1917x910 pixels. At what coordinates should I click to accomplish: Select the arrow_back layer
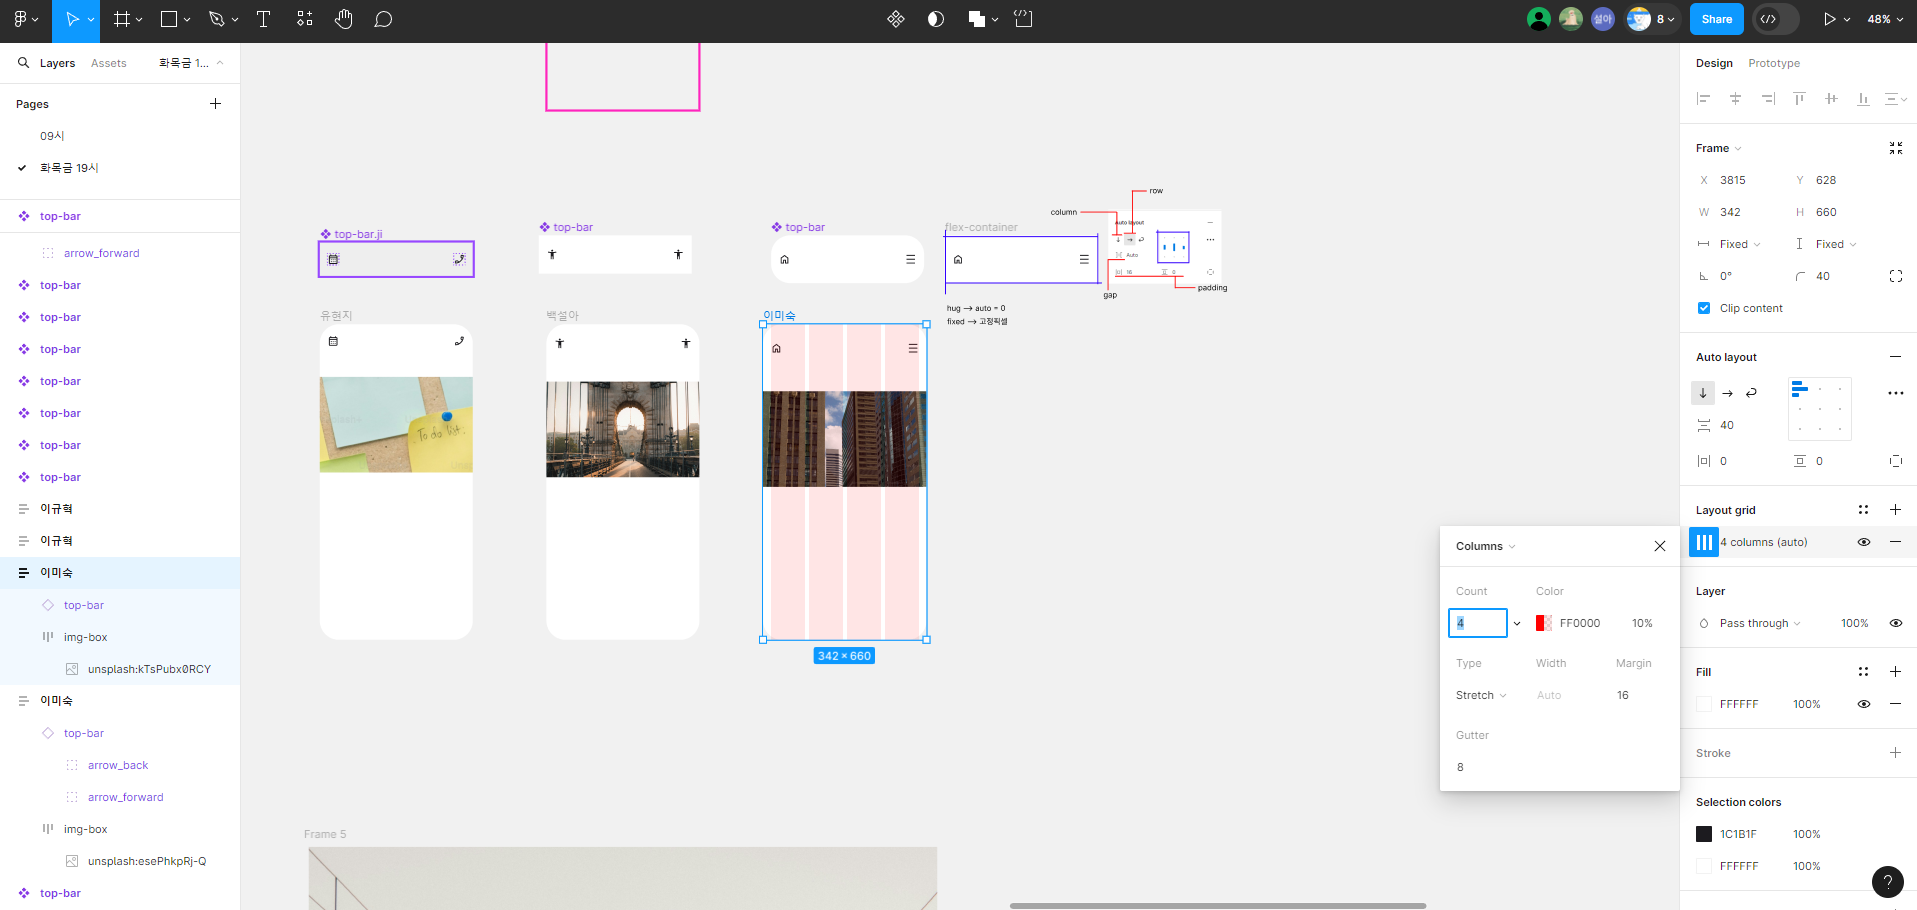point(120,765)
